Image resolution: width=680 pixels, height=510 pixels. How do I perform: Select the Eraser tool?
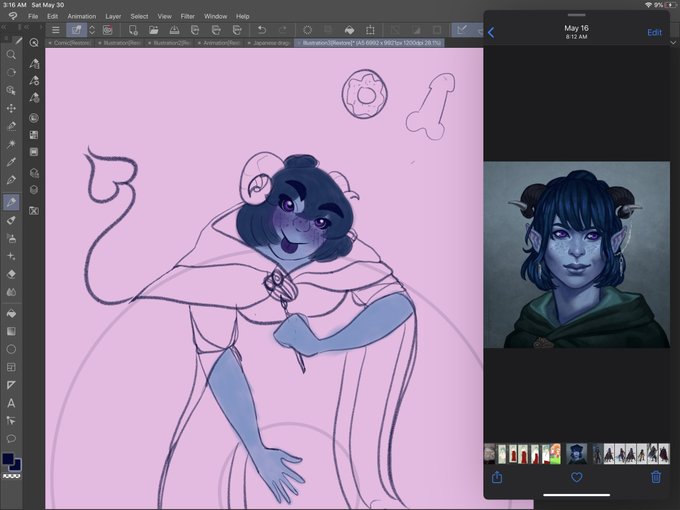11,274
